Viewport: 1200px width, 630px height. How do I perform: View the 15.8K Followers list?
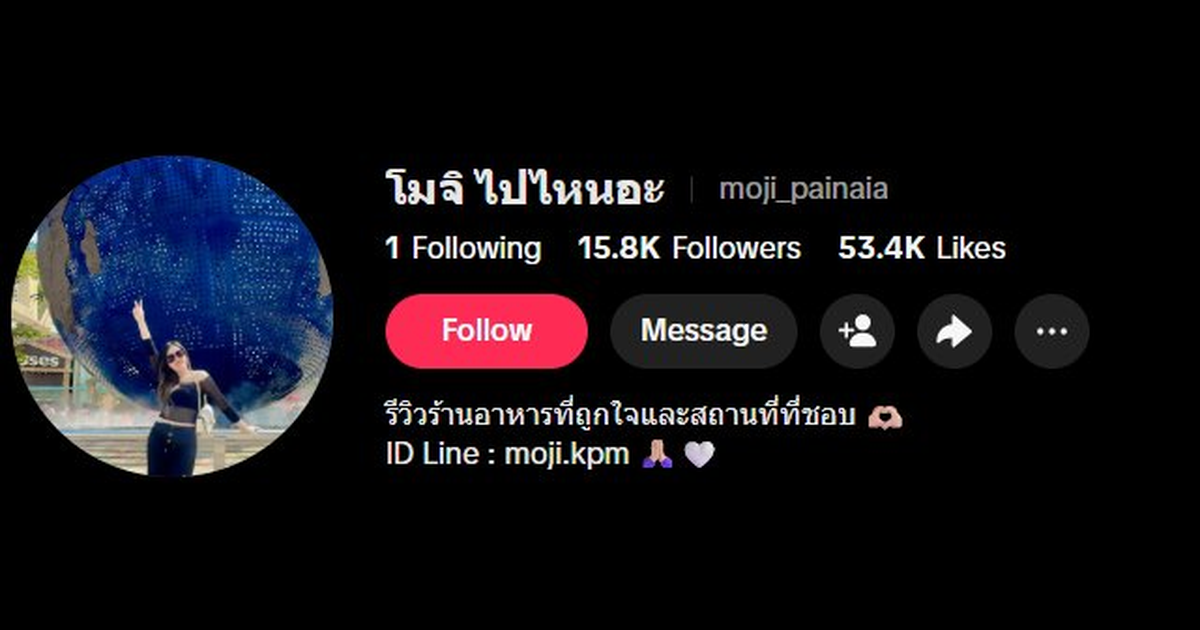tap(689, 248)
